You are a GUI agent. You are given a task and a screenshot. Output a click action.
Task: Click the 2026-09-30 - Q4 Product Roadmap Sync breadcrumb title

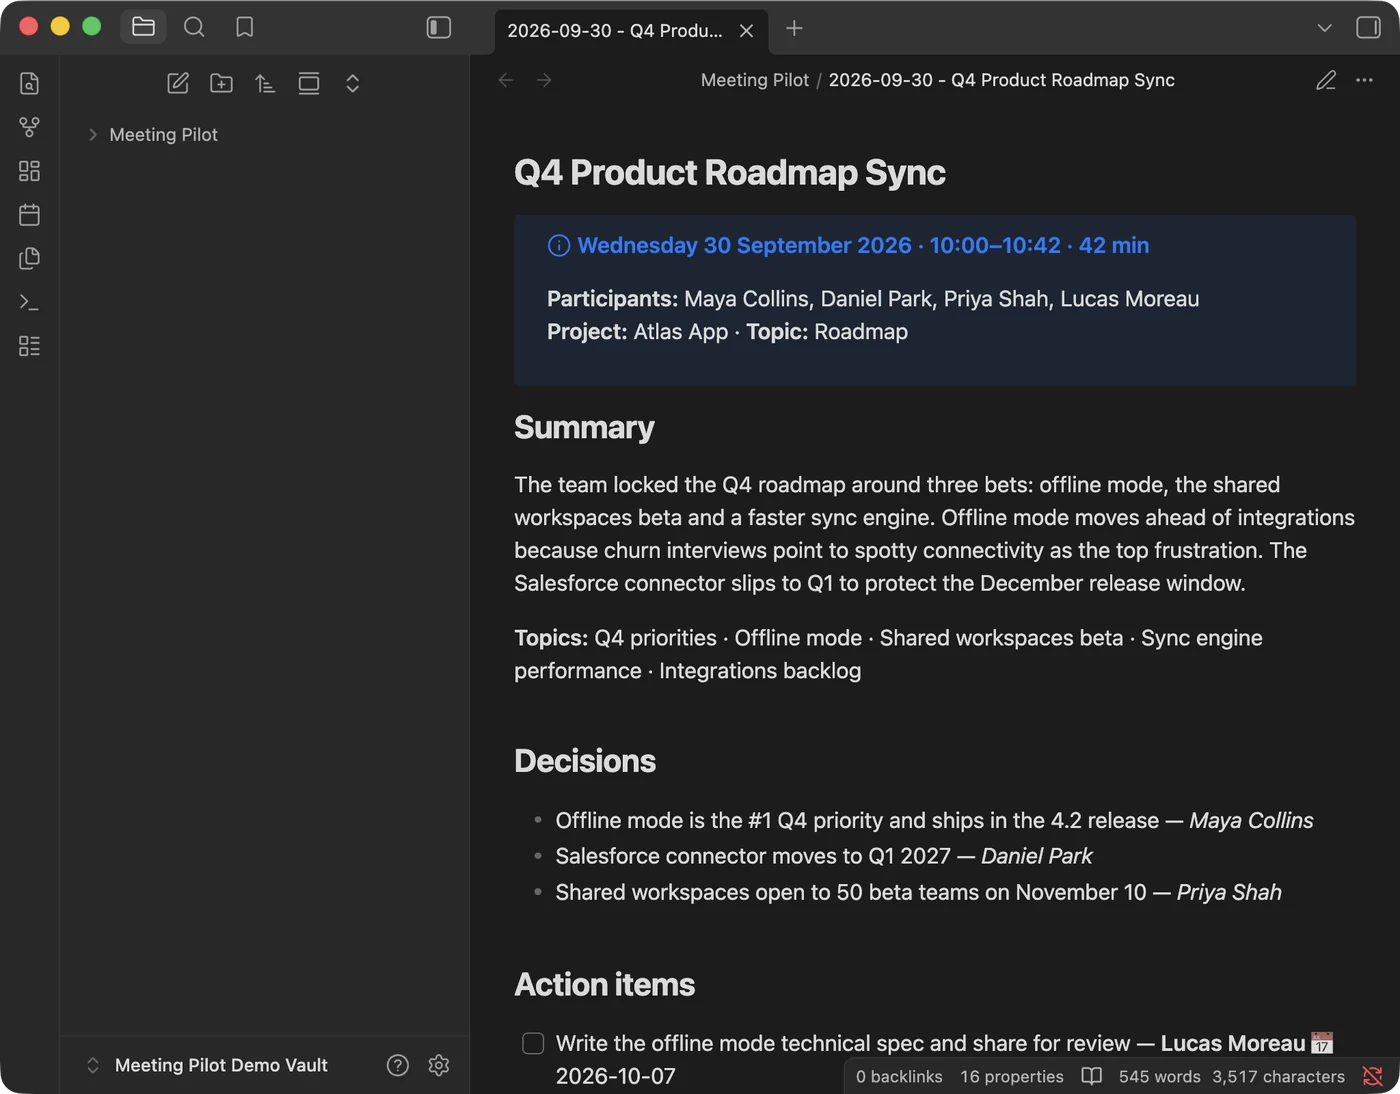1002,80
